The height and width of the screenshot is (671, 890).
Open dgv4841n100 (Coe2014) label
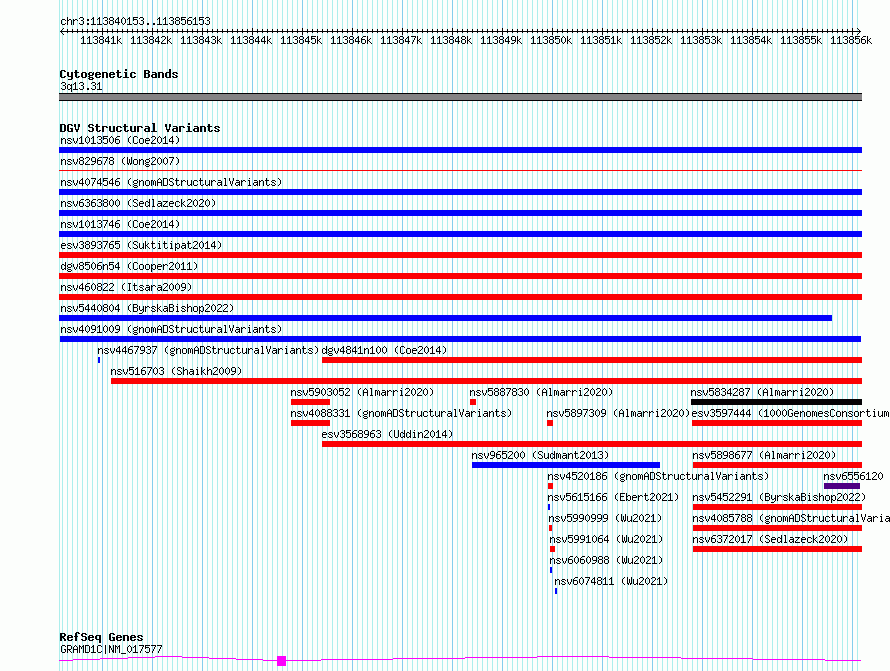pos(384,350)
